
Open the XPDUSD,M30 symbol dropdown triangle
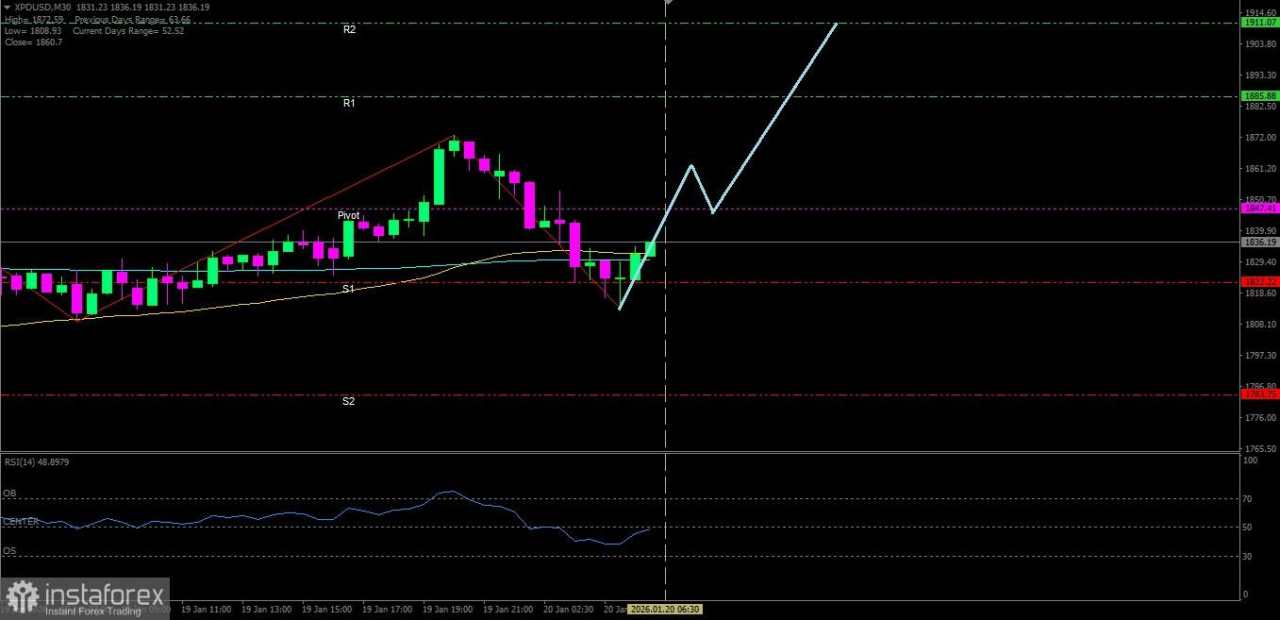[8, 6]
